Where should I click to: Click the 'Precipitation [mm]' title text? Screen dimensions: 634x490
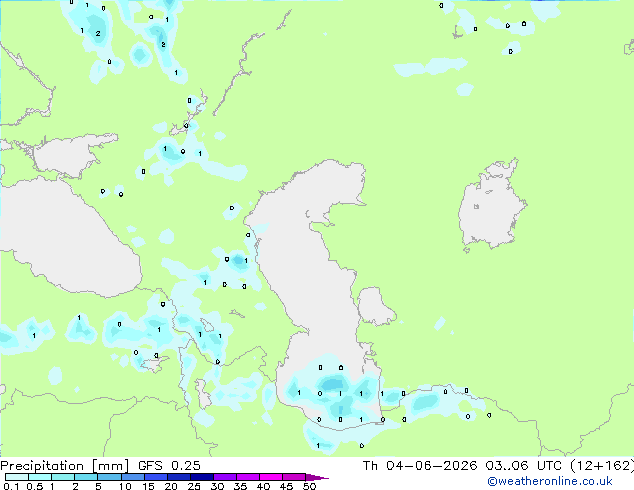click(65, 466)
